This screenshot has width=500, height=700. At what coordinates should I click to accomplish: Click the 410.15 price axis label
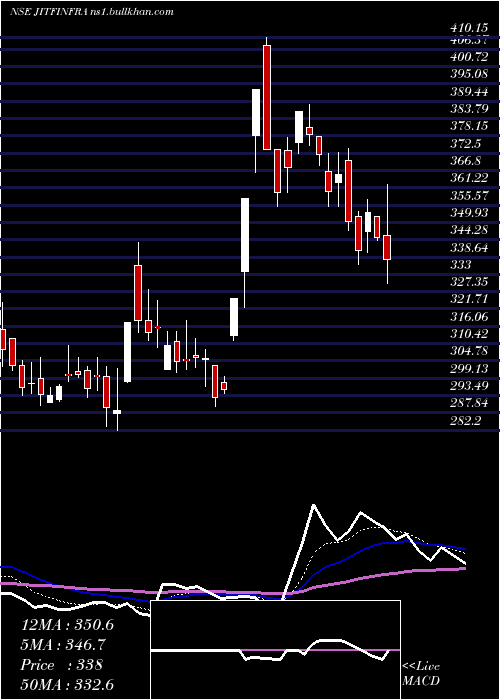(x=469, y=29)
